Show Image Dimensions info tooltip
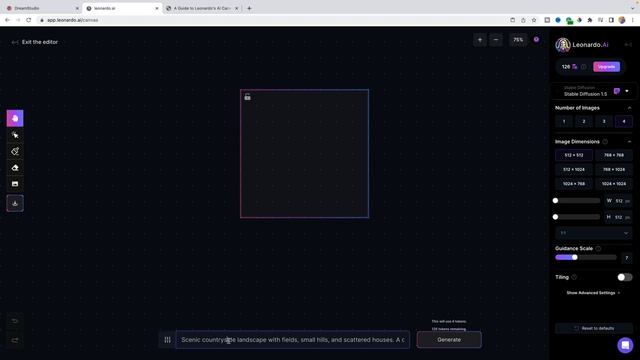640x360 pixels. (x=605, y=142)
